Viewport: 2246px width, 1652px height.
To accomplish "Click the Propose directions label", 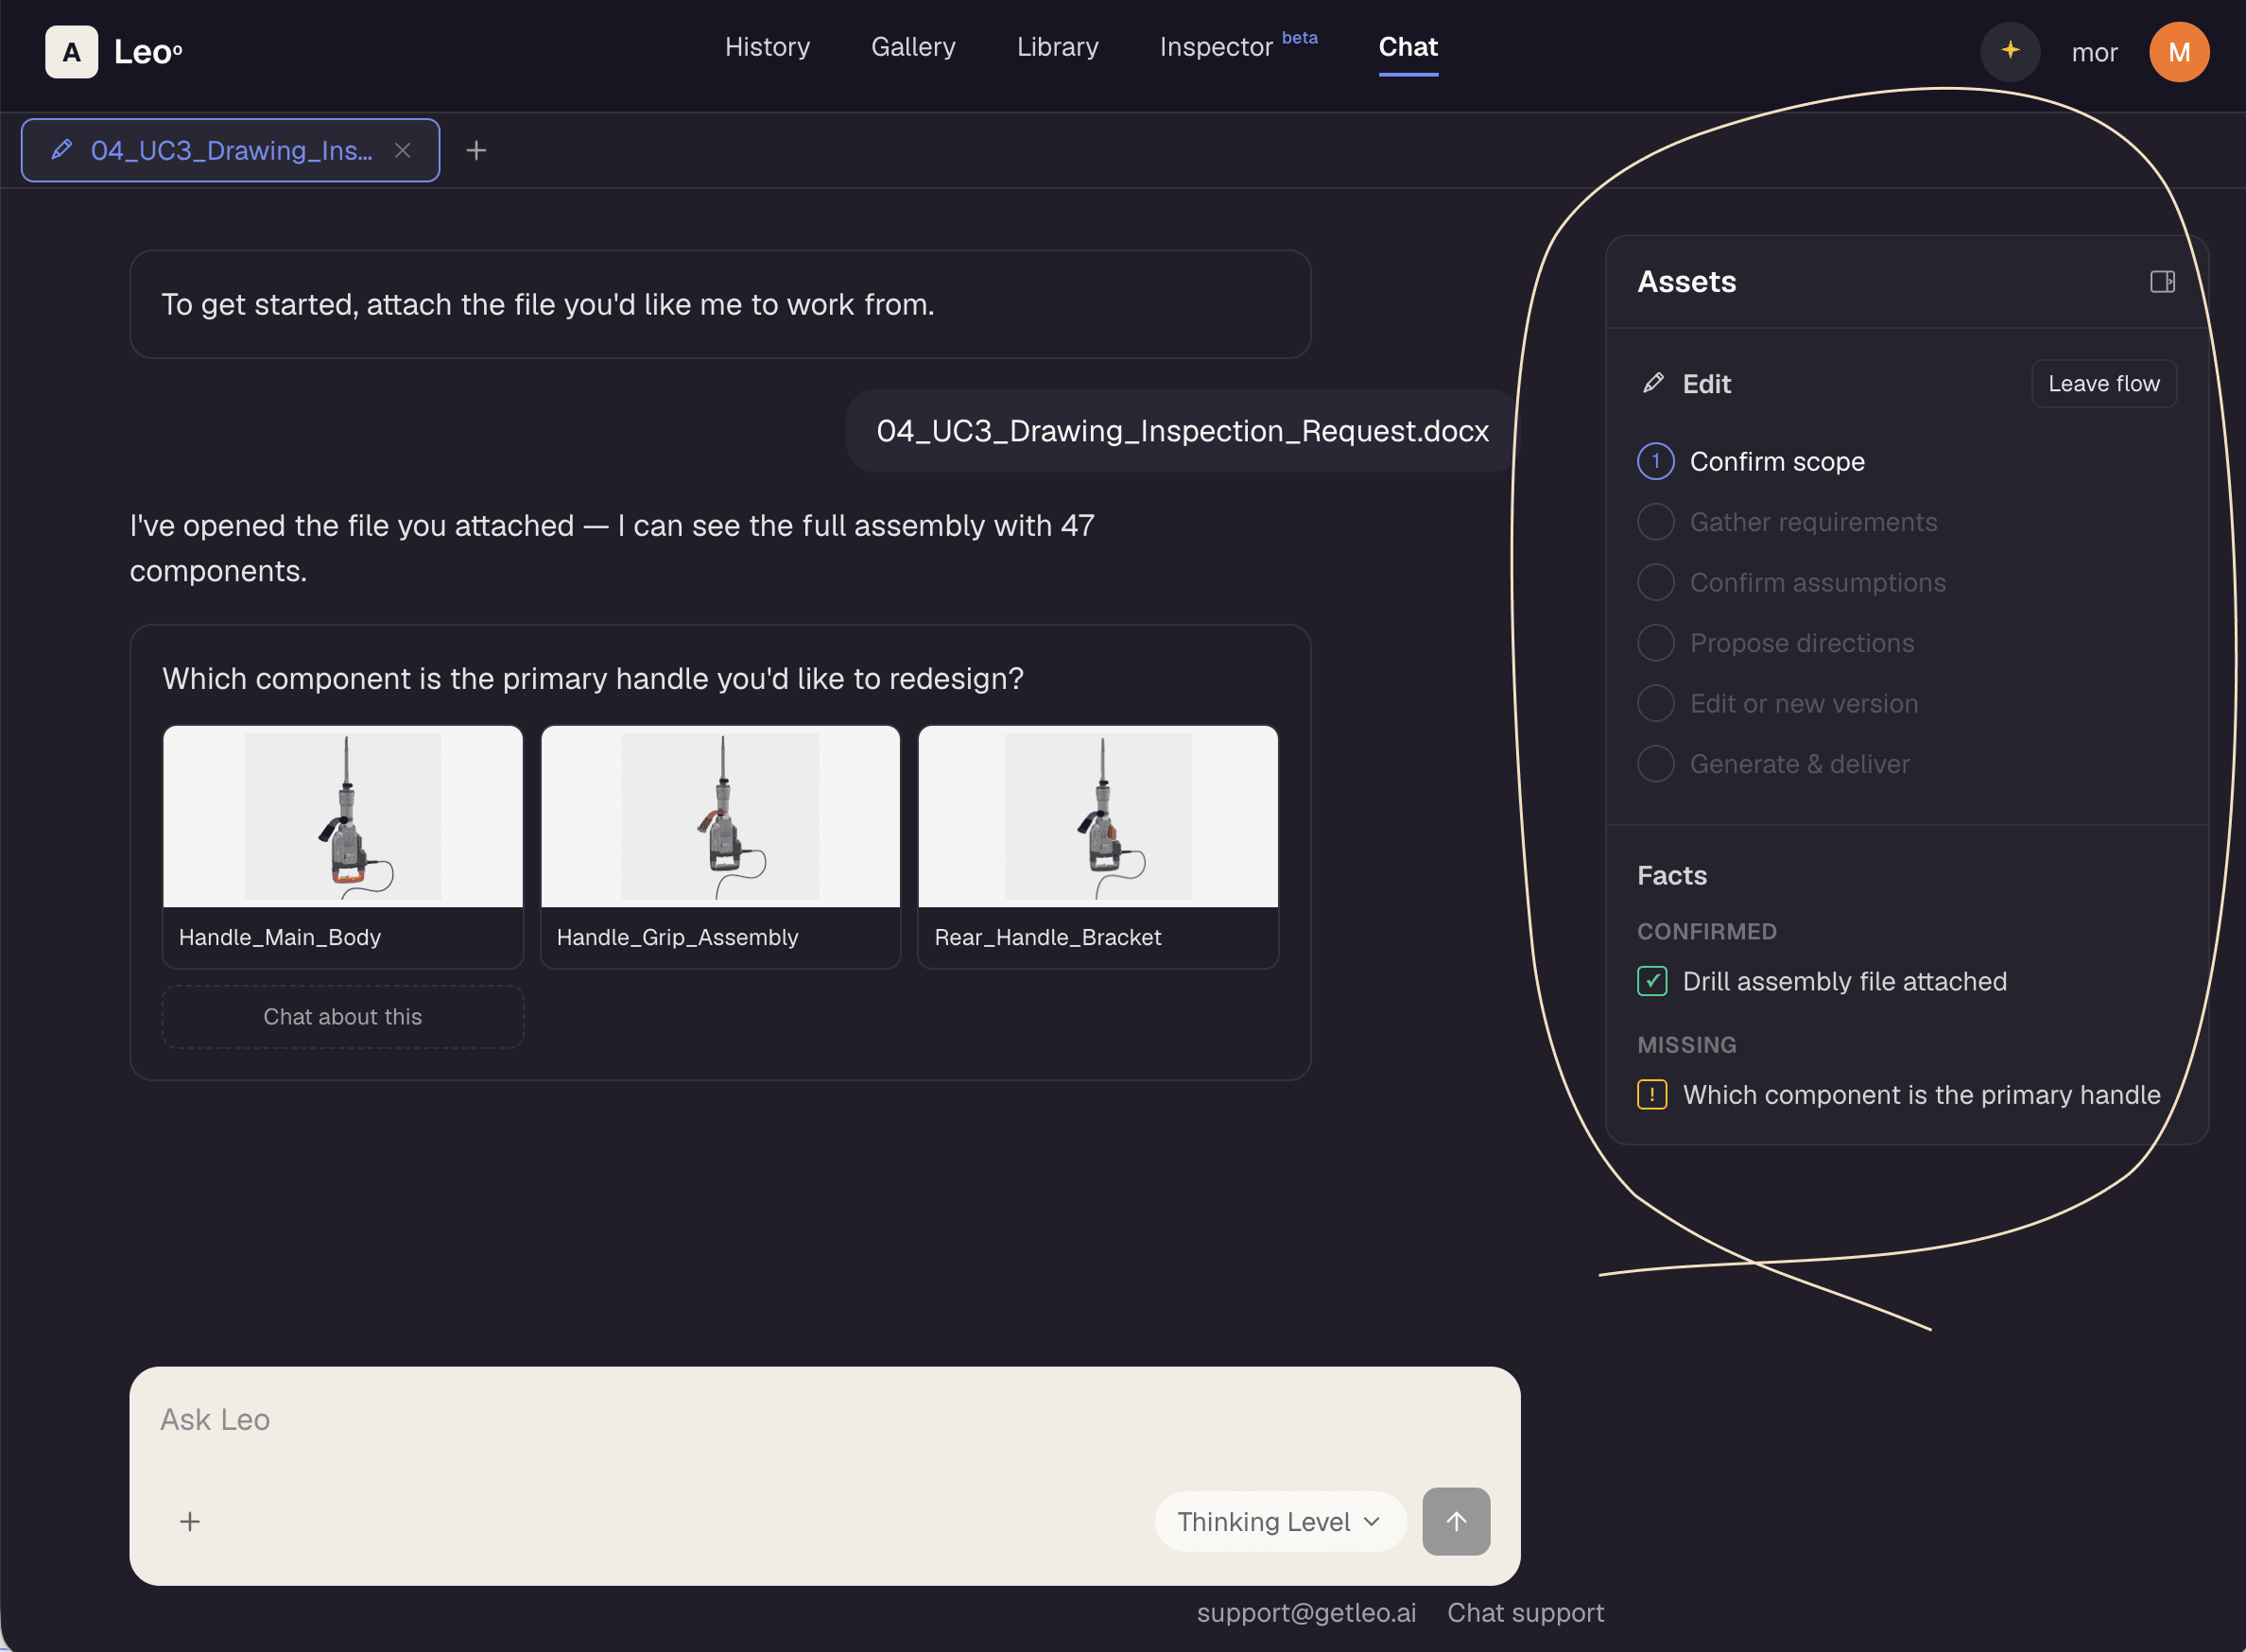I will (1801, 643).
